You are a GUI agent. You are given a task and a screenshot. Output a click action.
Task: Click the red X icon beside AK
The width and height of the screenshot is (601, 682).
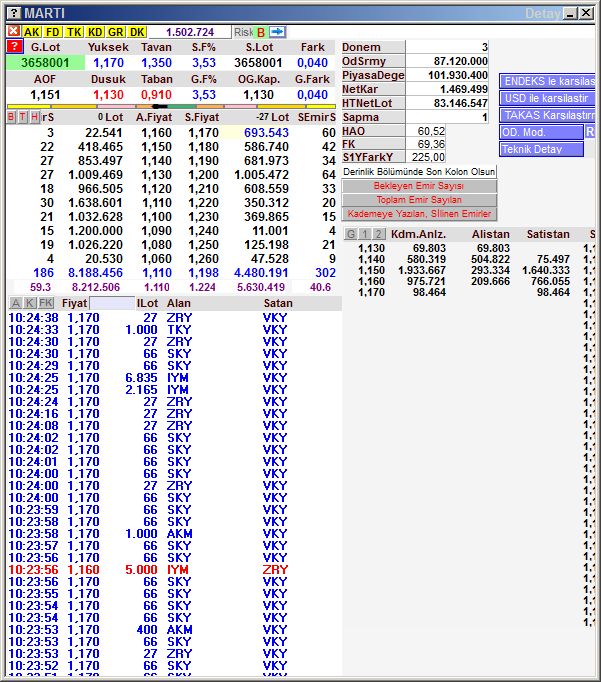[x=14, y=31]
